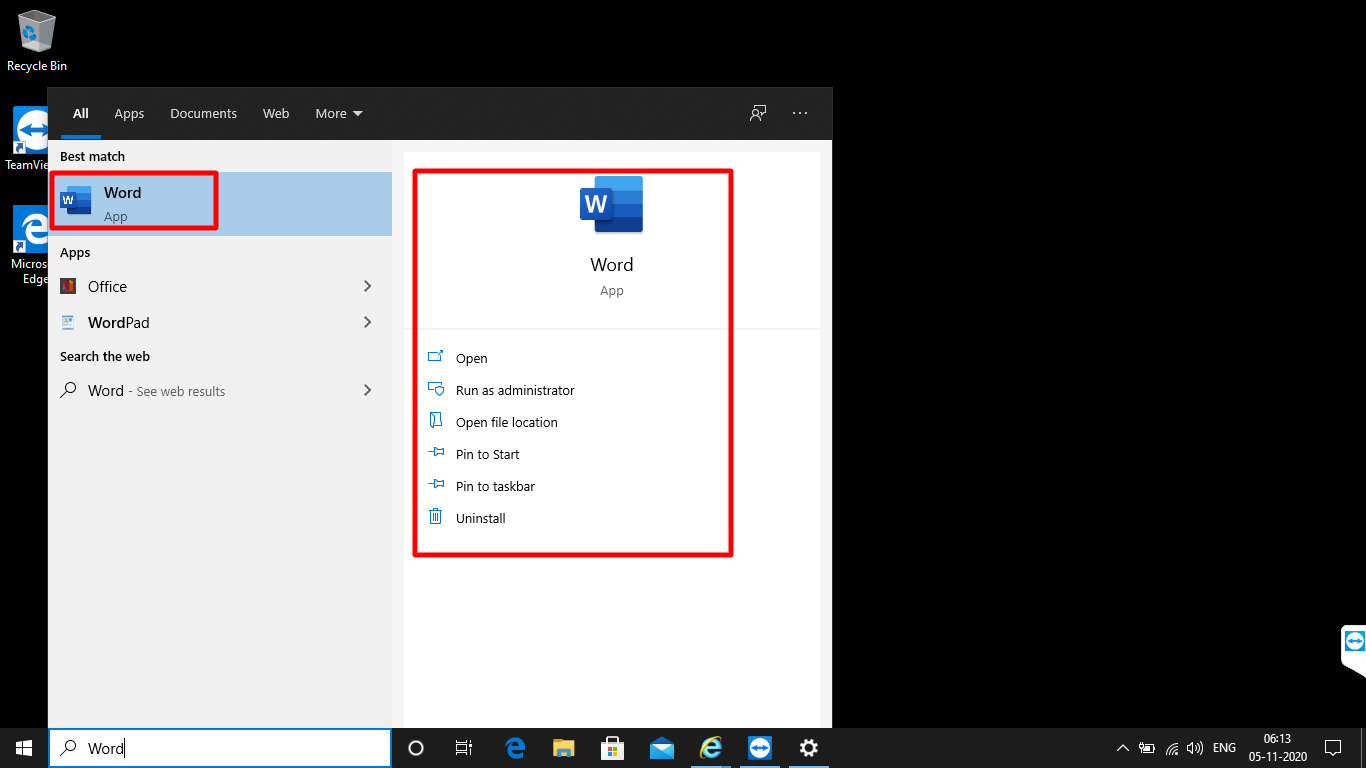Viewport: 1366px width, 768px height.
Task: Open the network Wi-Fi tray icon
Action: 1172,748
